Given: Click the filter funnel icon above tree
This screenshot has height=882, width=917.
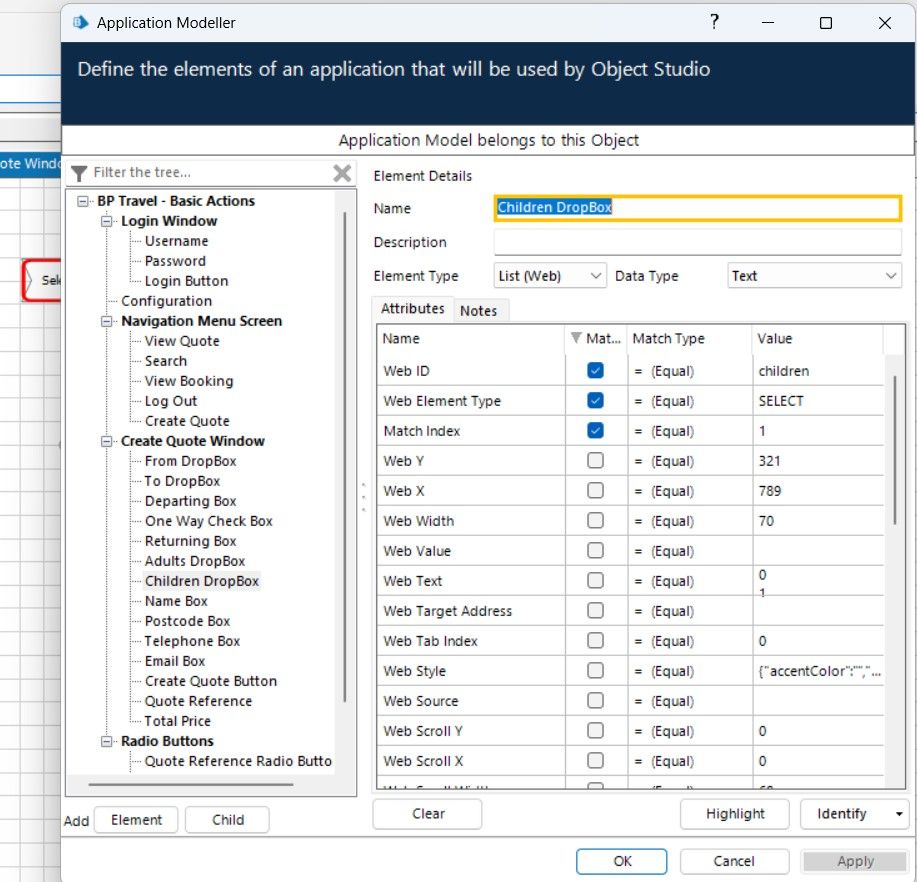Looking at the screenshot, I should point(79,173).
